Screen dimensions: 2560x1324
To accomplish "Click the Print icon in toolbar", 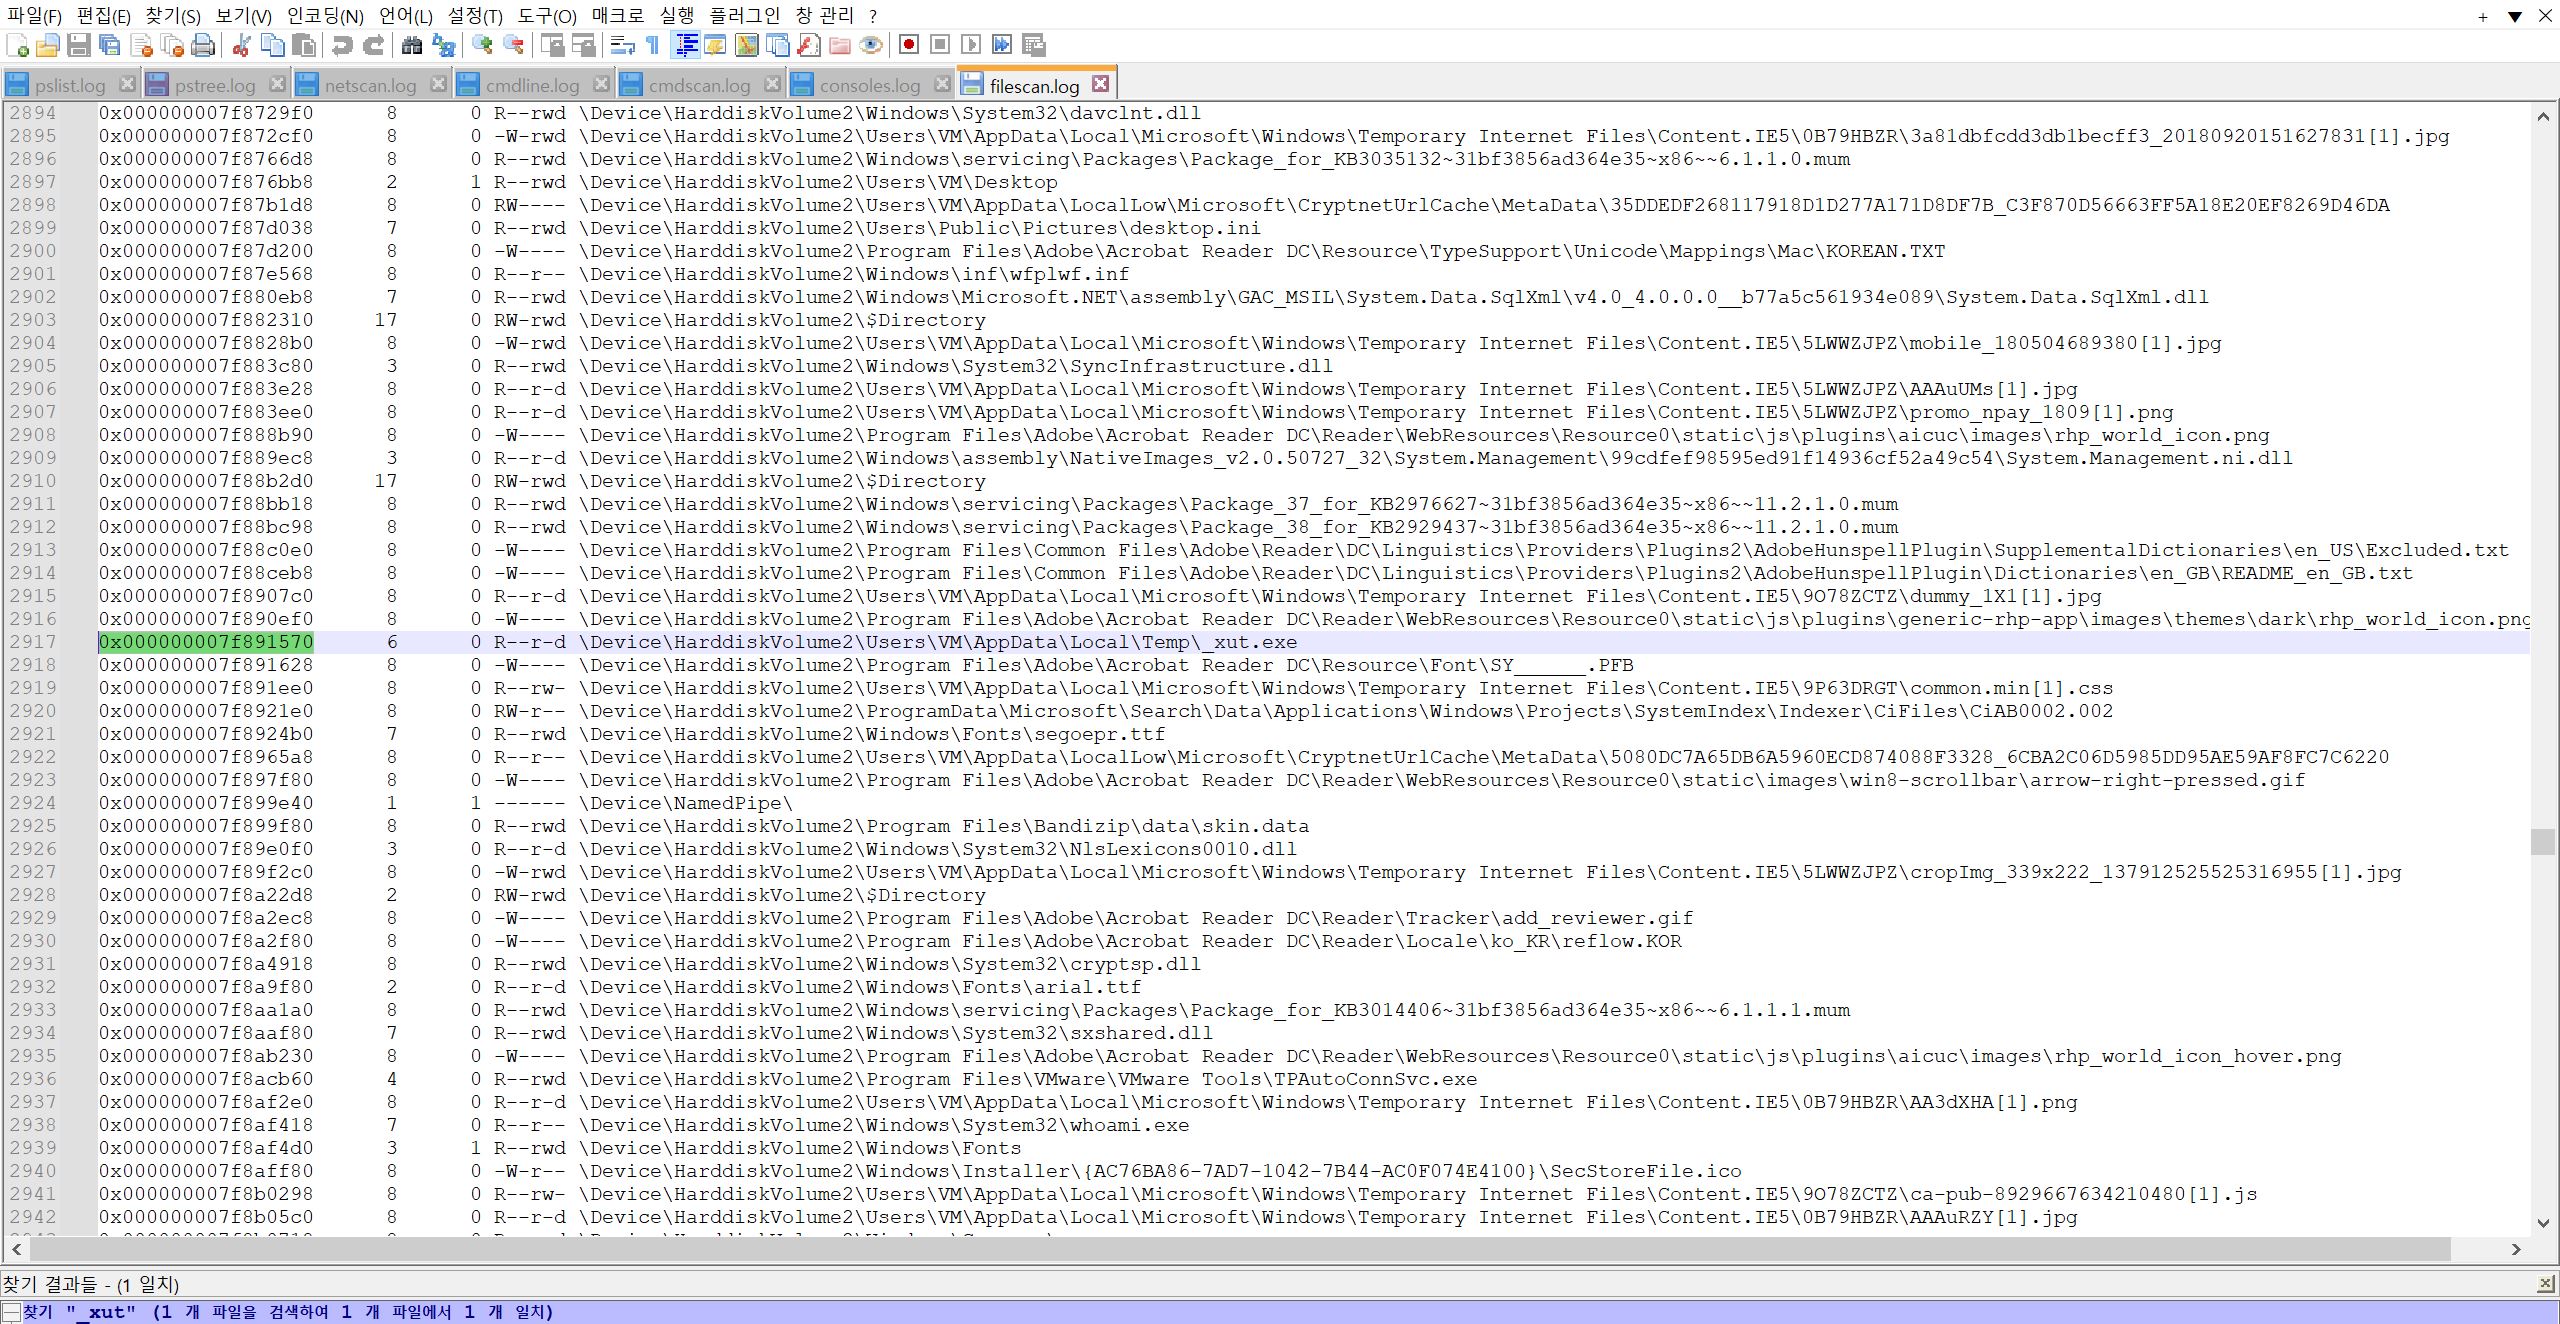I will click(203, 45).
